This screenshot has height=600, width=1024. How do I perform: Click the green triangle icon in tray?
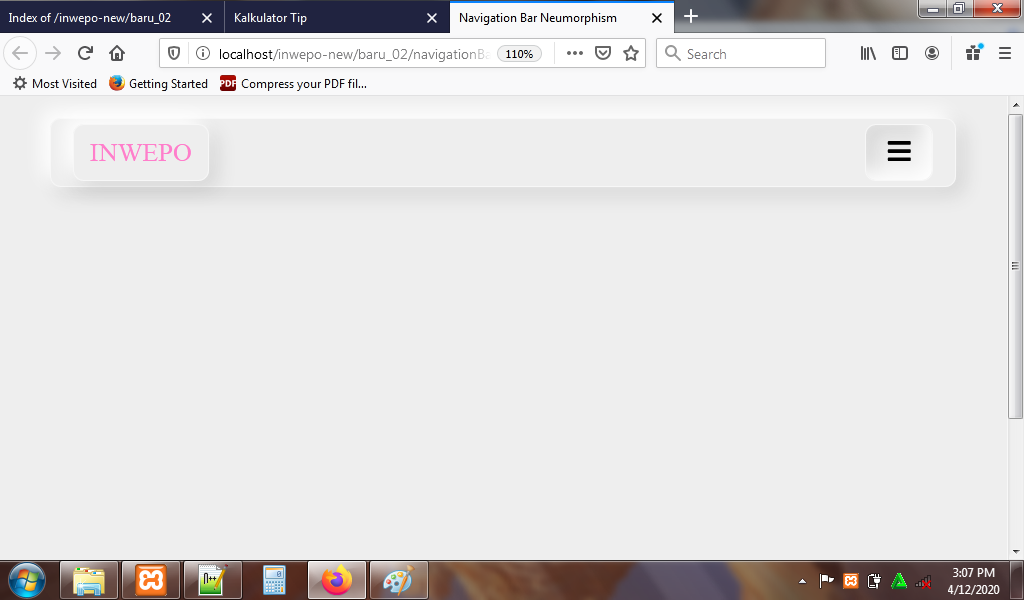(899, 581)
